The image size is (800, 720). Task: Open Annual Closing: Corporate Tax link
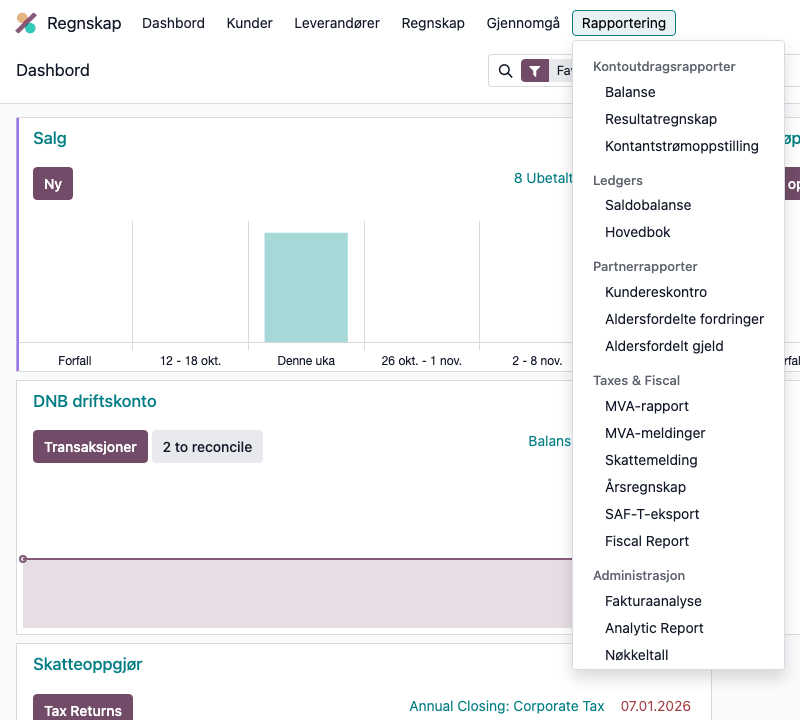507,706
